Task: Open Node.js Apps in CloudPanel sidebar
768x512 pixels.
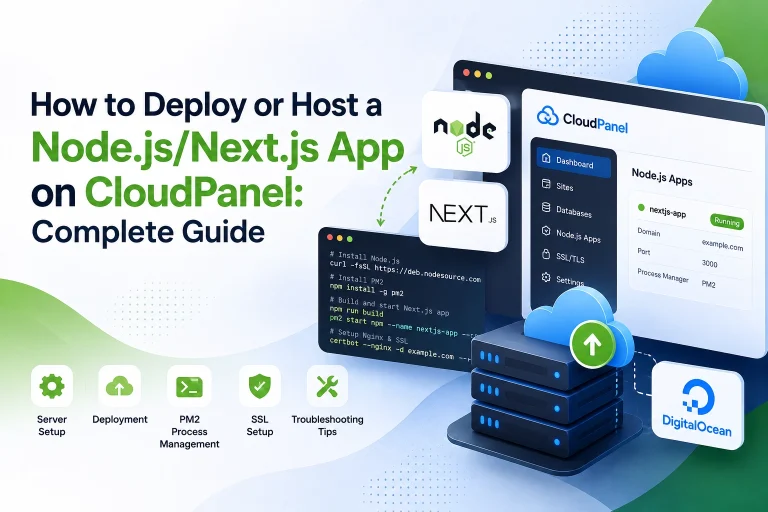Action: click(x=571, y=234)
